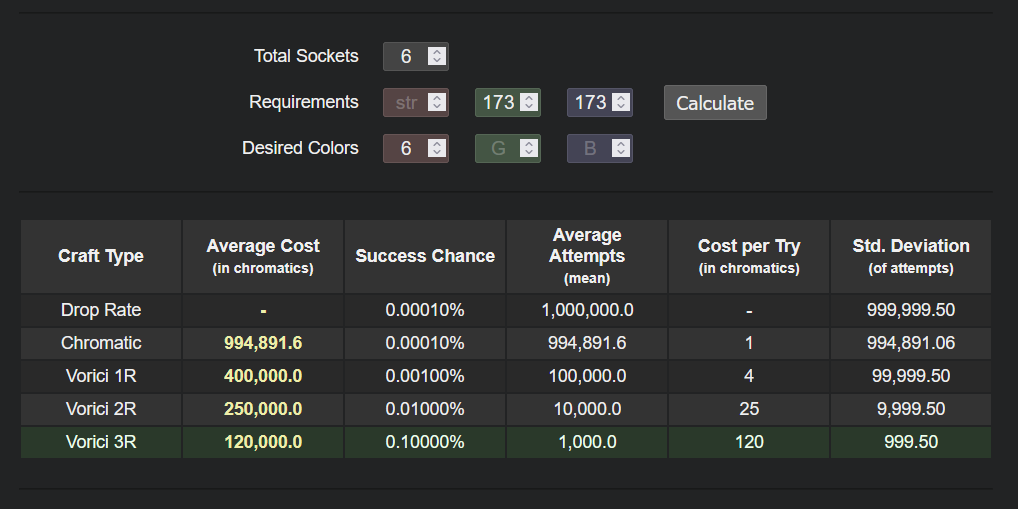Viewport: 1018px width, 509px height.
Task: Click the 0.10000% success chance cell
Action: (425, 443)
